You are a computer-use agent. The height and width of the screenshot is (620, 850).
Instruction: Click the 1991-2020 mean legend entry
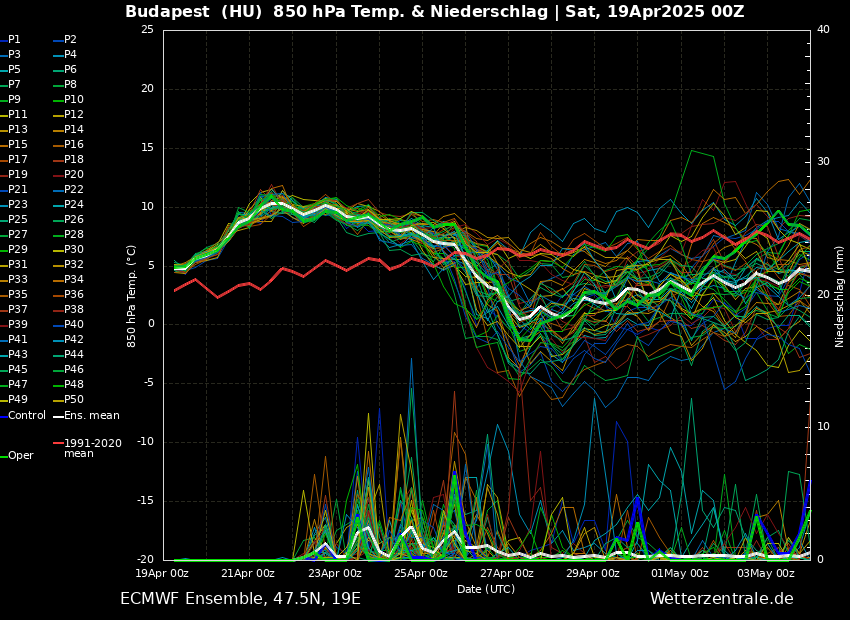pos(92,448)
